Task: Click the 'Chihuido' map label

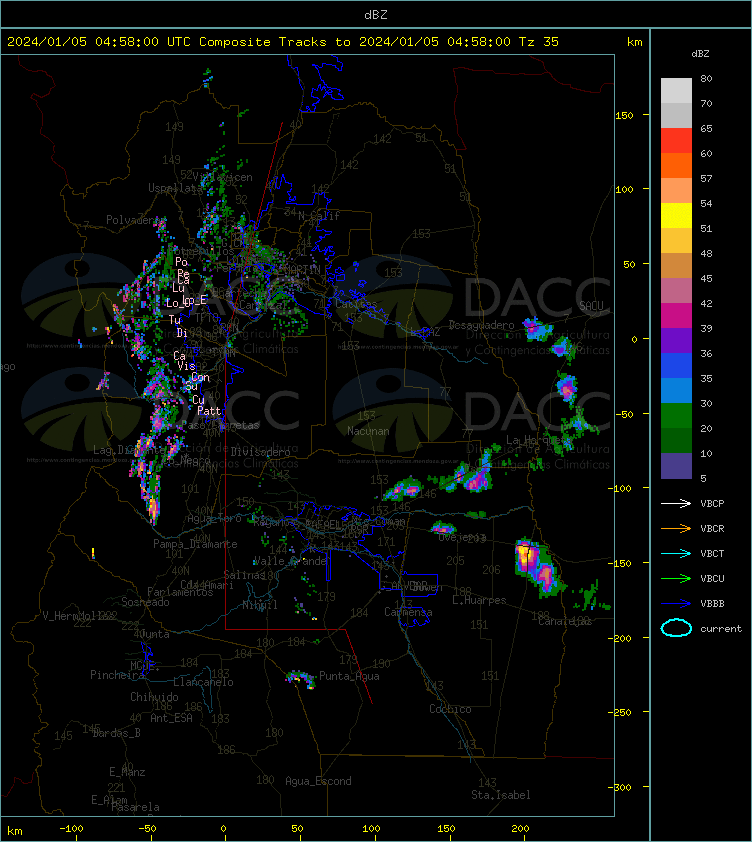Action: coord(154,697)
